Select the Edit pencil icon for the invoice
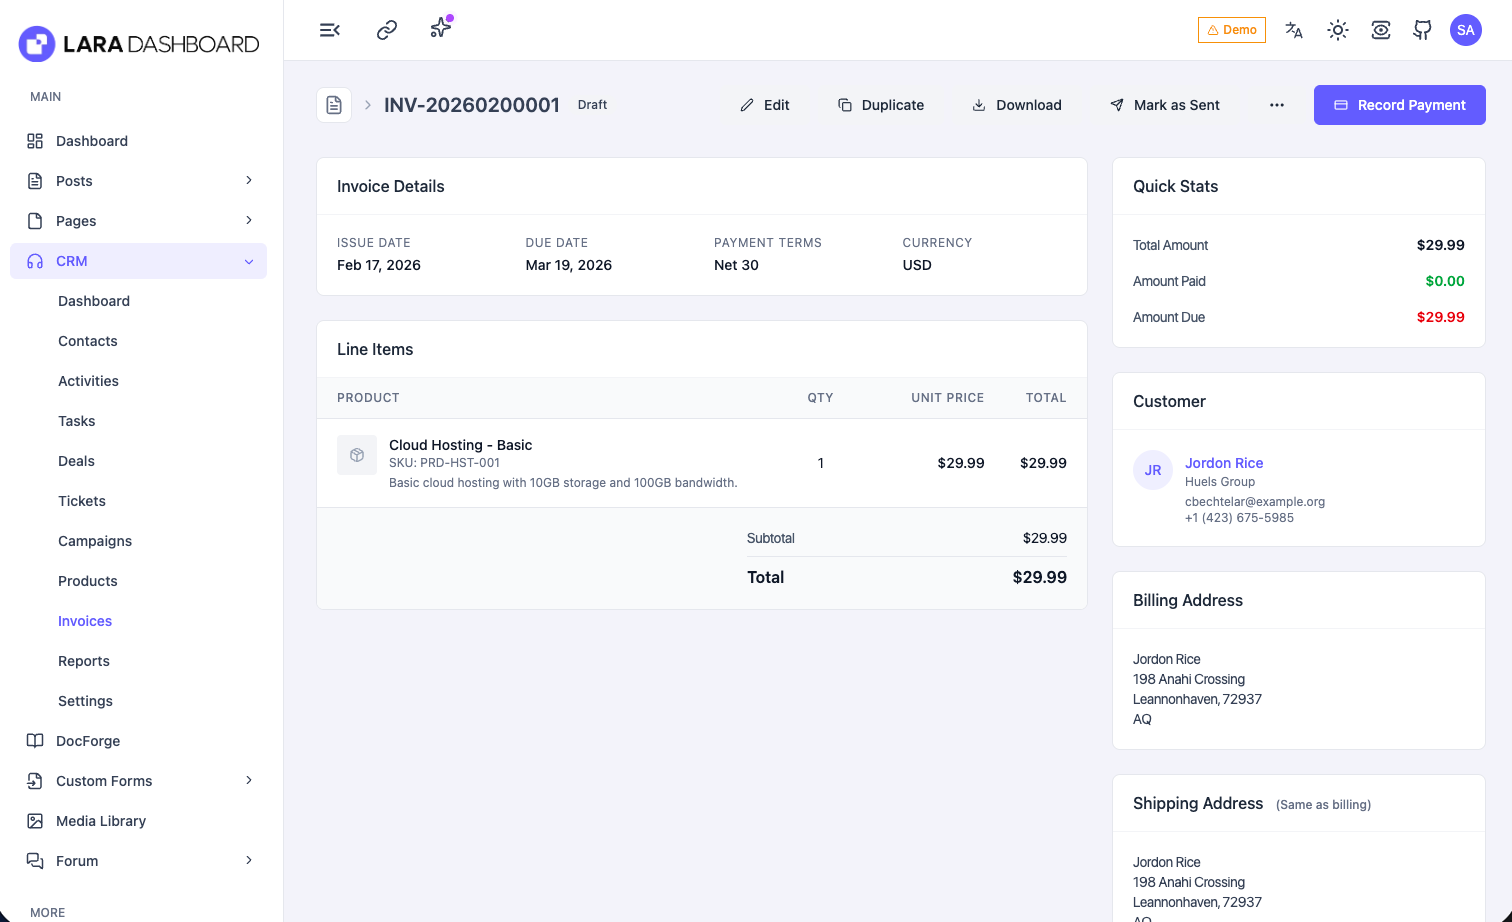The height and width of the screenshot is (922, 1512). click(747, 104)
